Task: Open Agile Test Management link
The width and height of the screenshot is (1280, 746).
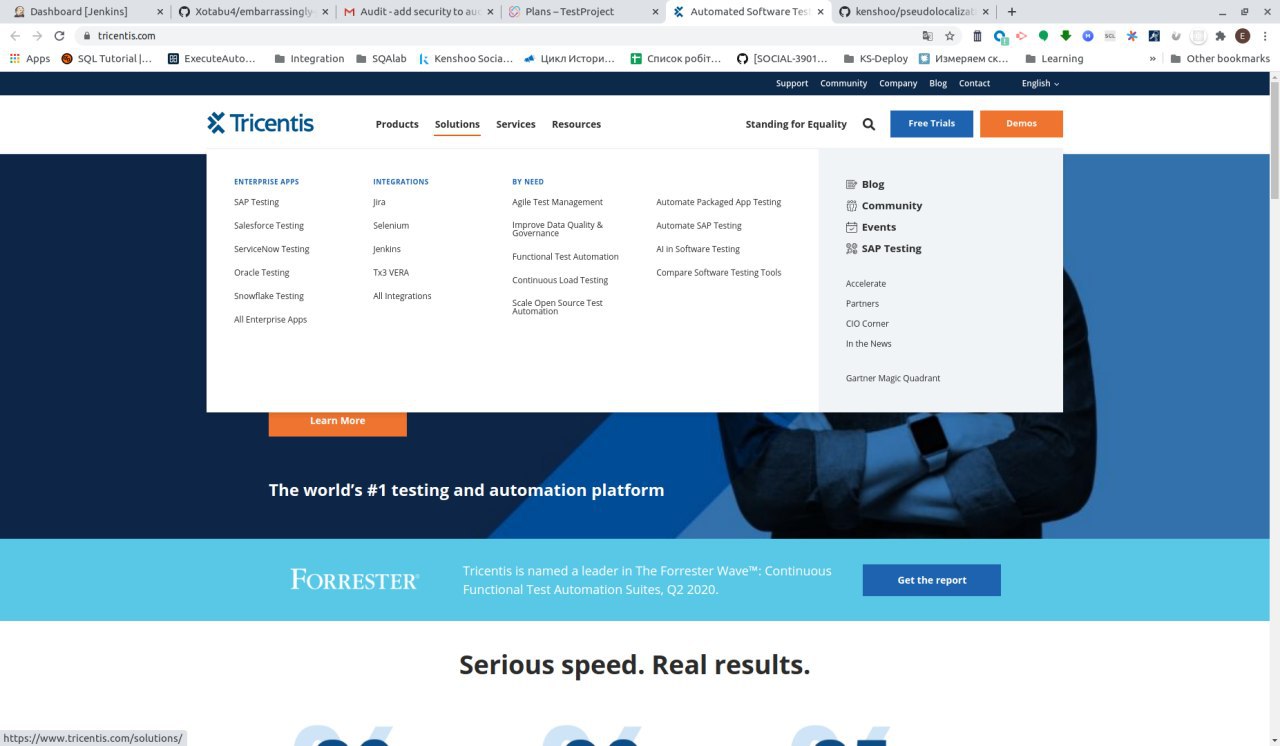Action: point(557,202)
